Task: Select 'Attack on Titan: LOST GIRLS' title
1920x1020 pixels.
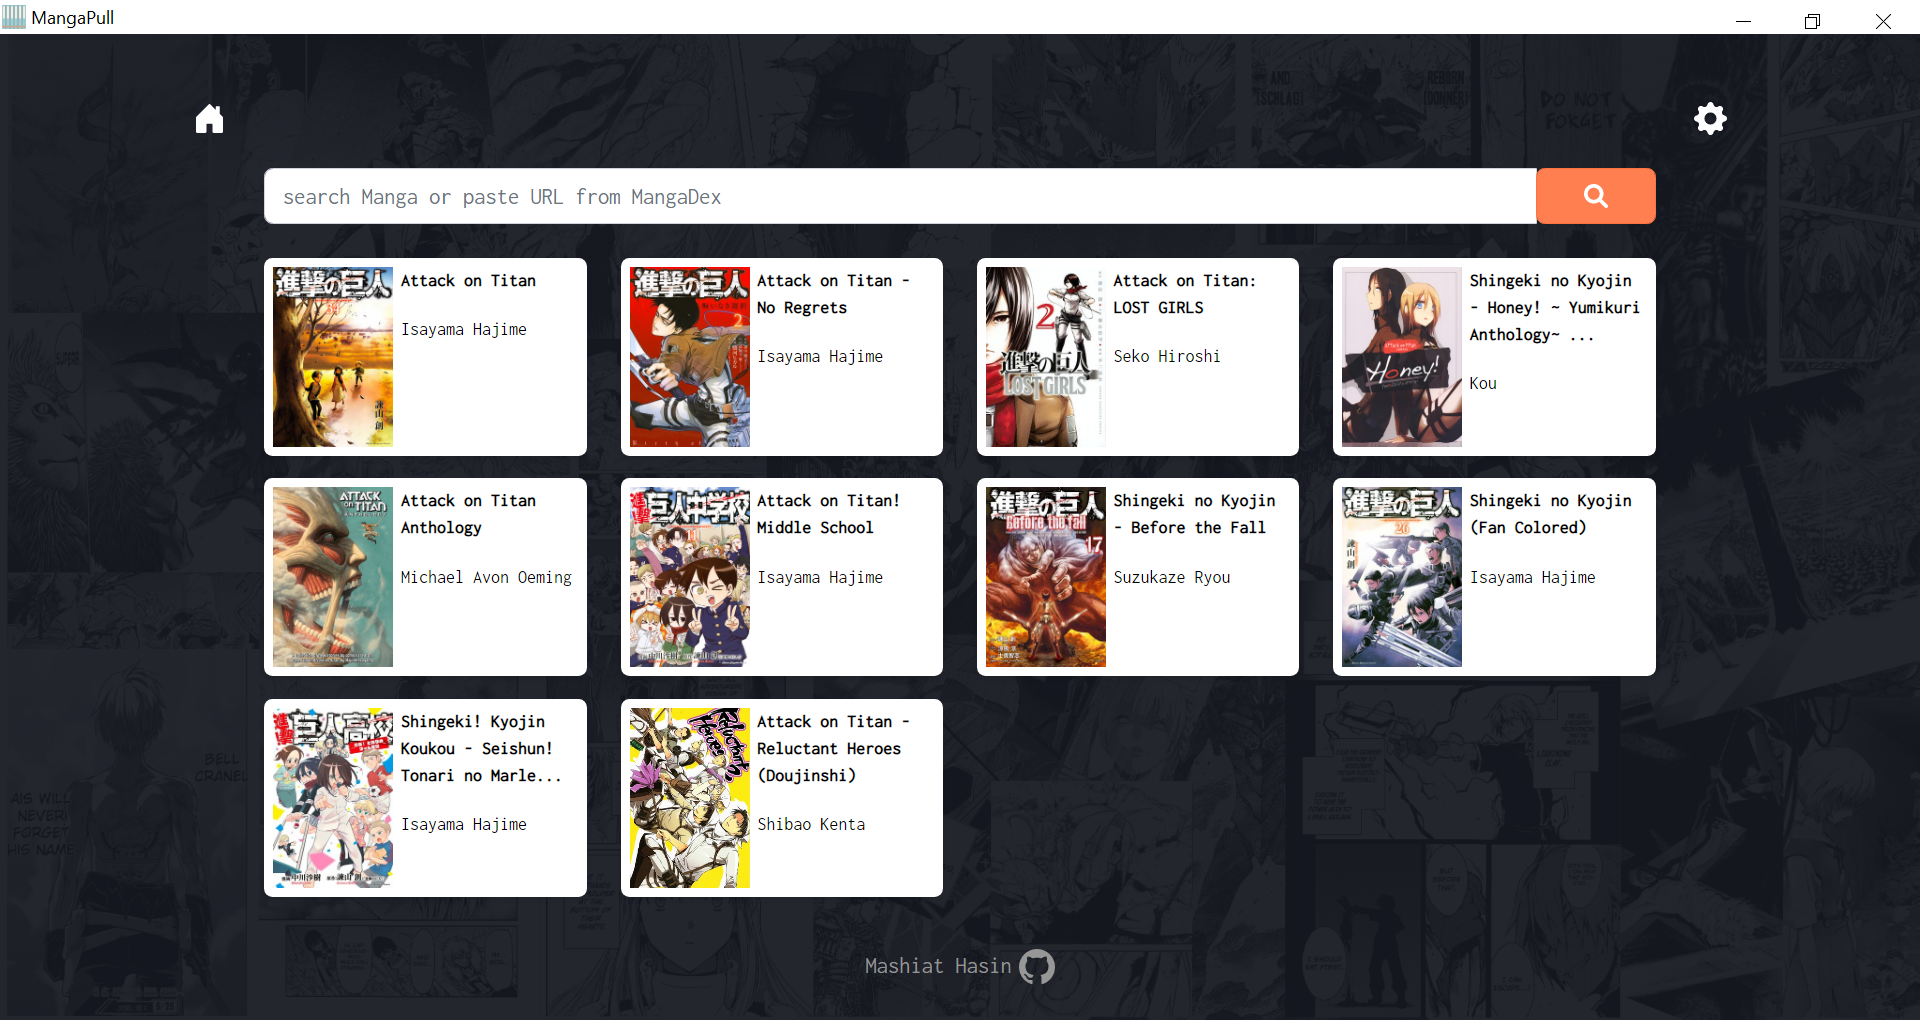Action: coord(1184,294)
